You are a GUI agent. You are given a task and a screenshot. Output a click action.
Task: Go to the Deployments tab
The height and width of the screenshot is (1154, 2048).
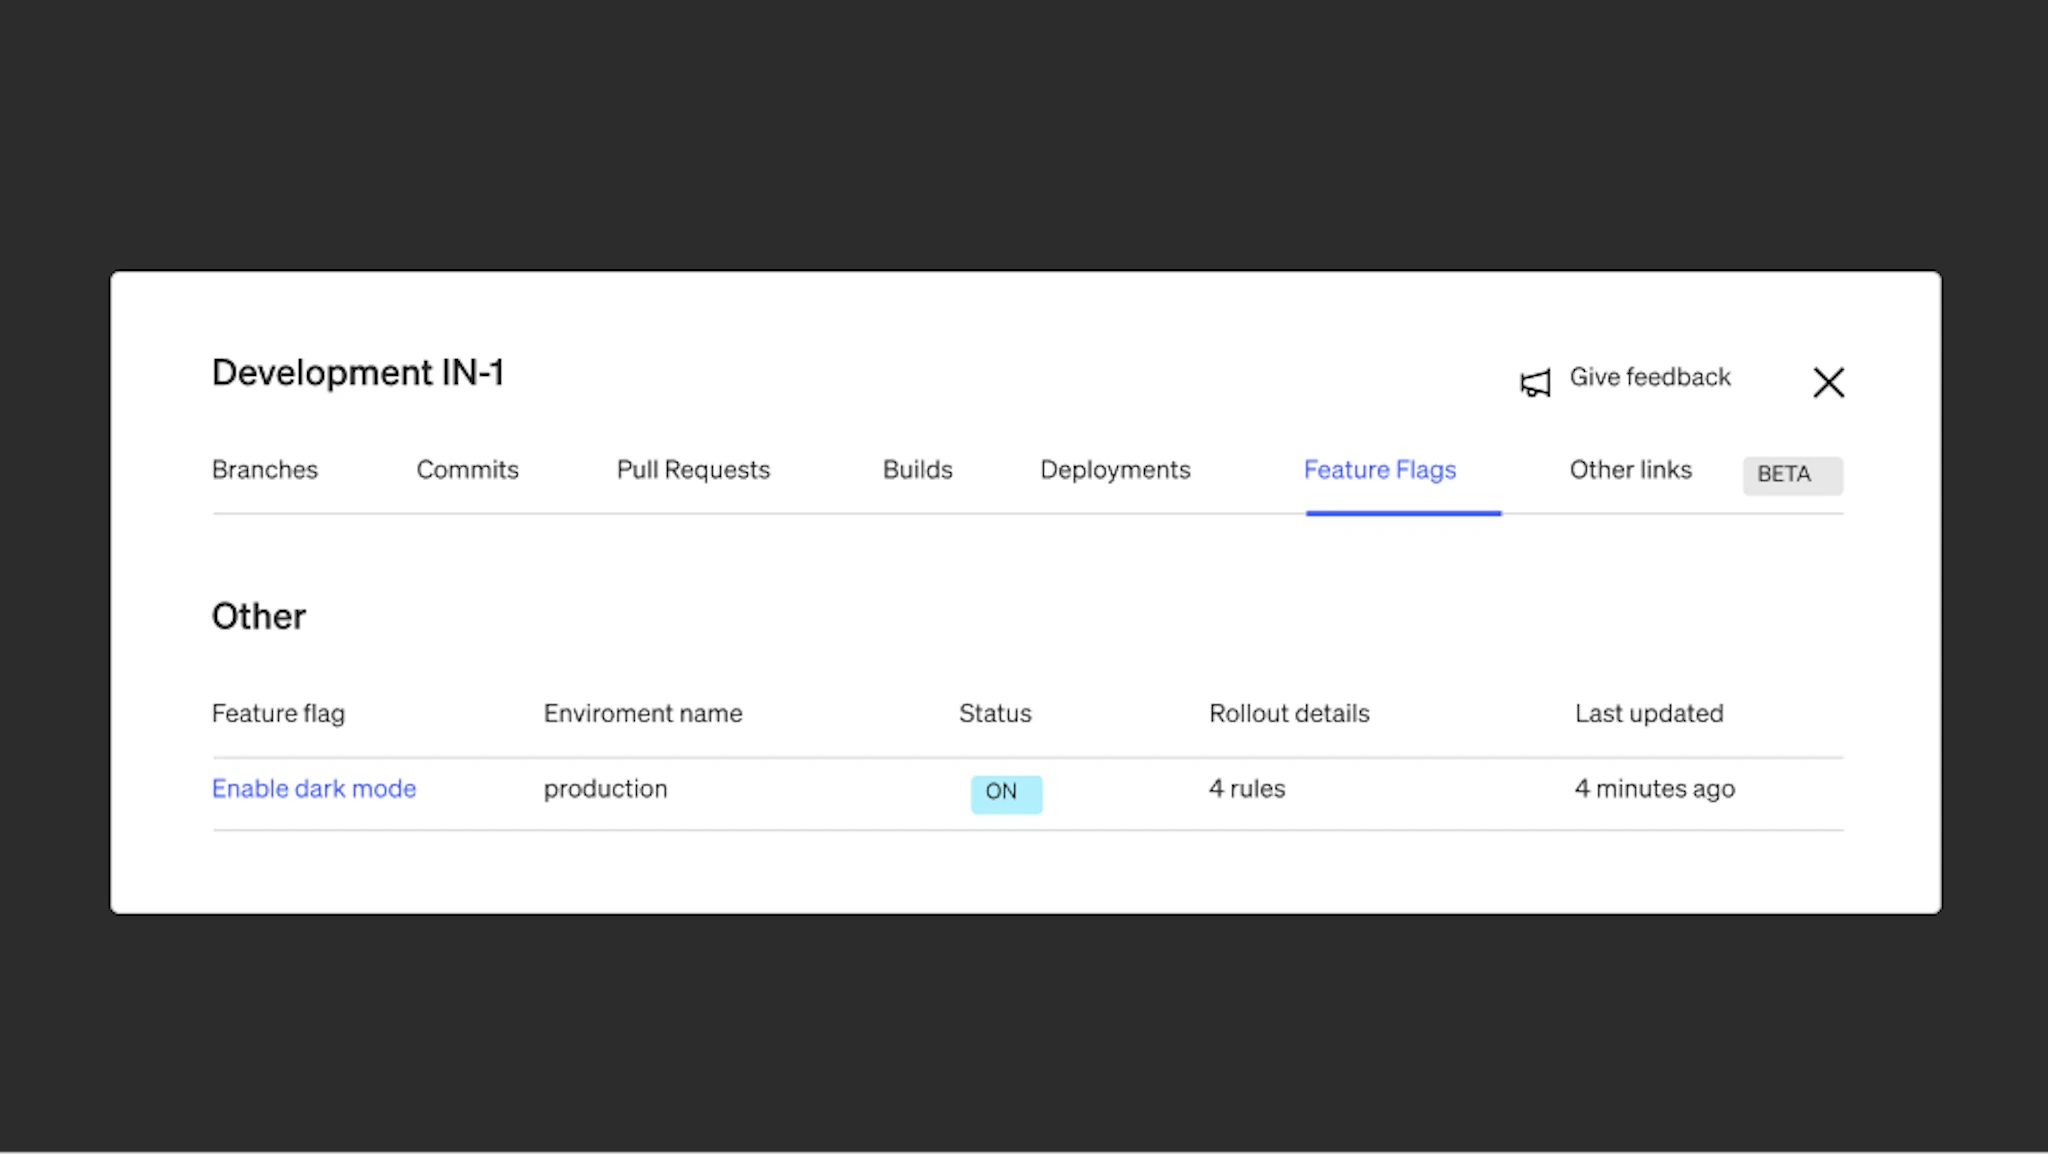[x=1115, y=470]
